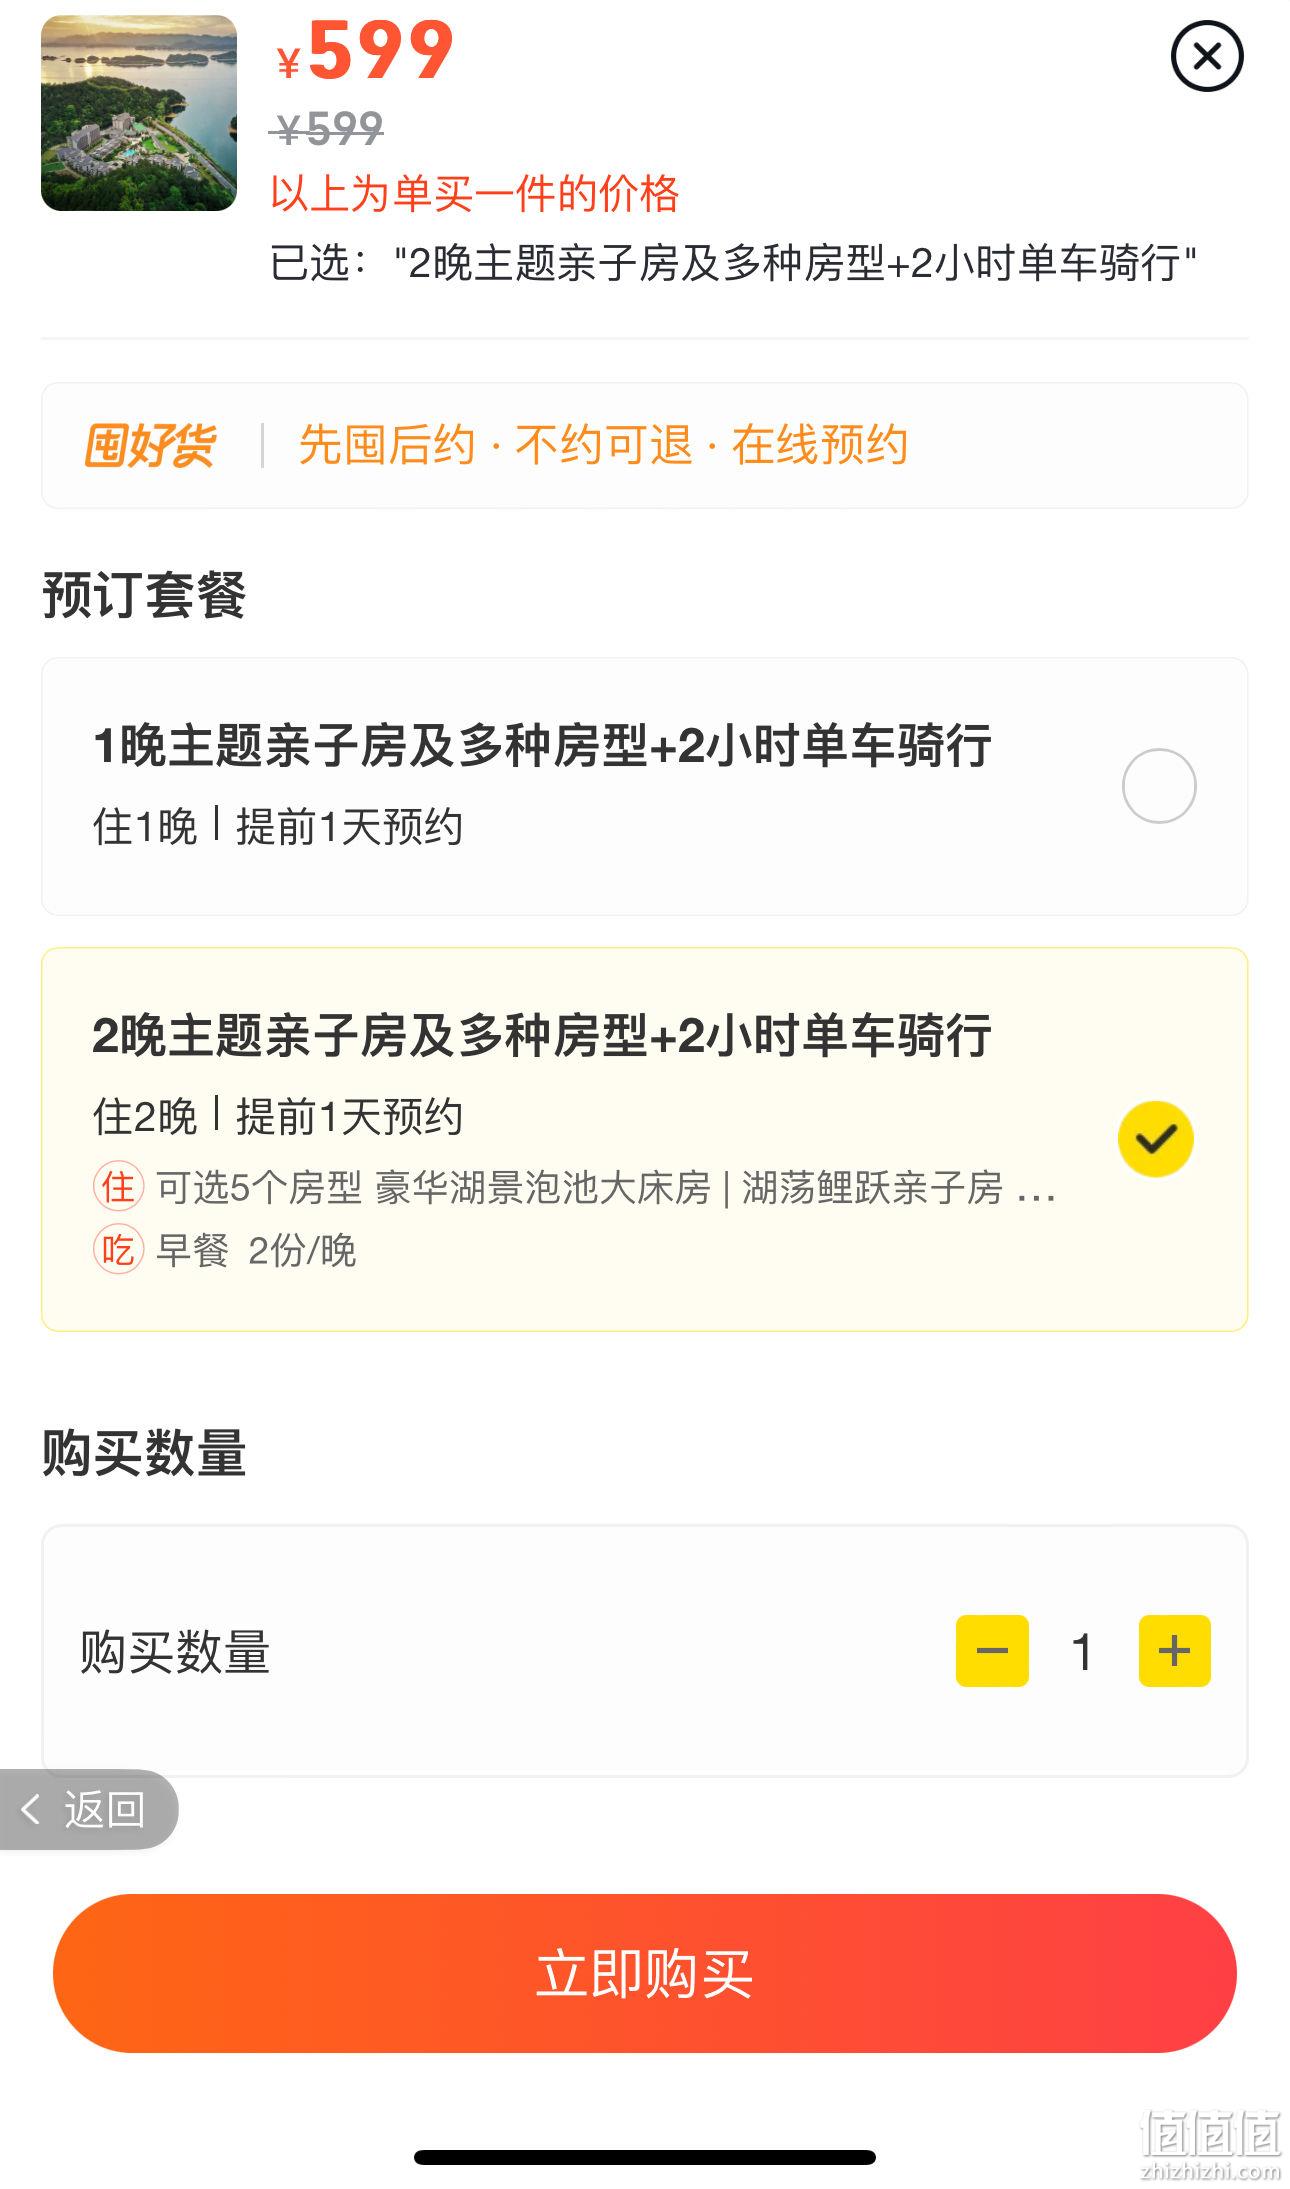Tap the 早餐 2份/晚 meal details
Screen dimensions: 1290x2189
[256, 1251]
